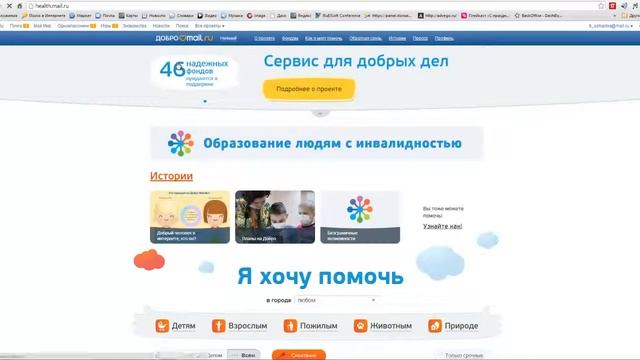Open the Как я могу помочь page
The height and width of the screenshot is (360, 640).
(324, 38)
